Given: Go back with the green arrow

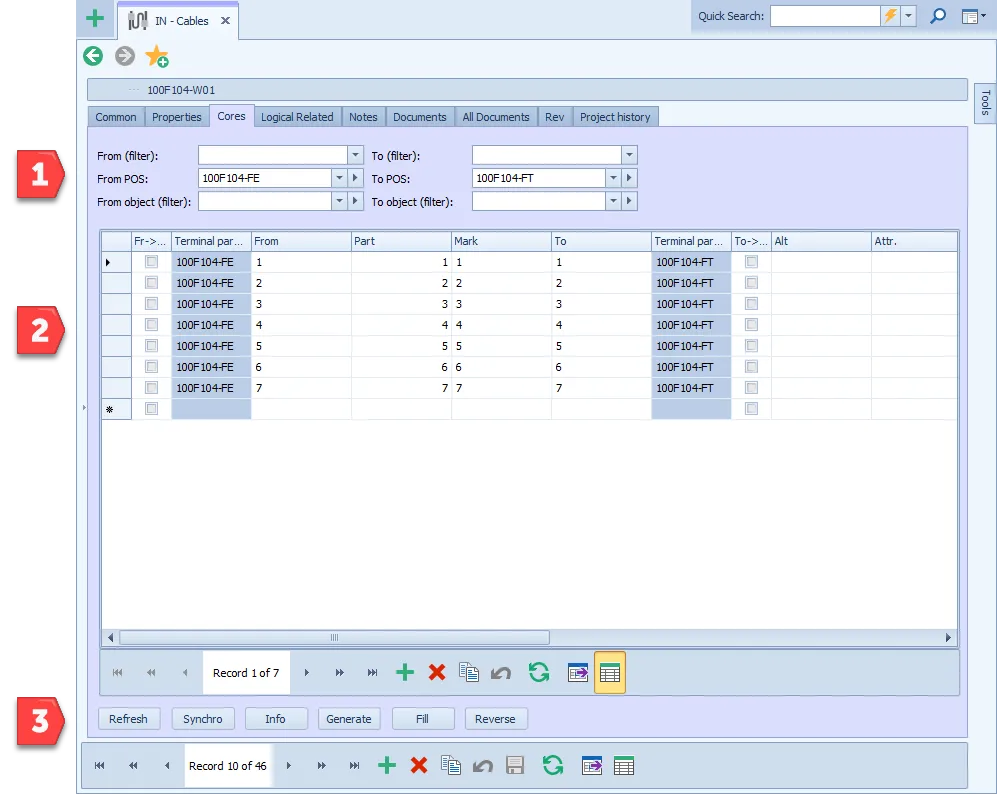Looking at the screenshot, I should pos(93,56).
